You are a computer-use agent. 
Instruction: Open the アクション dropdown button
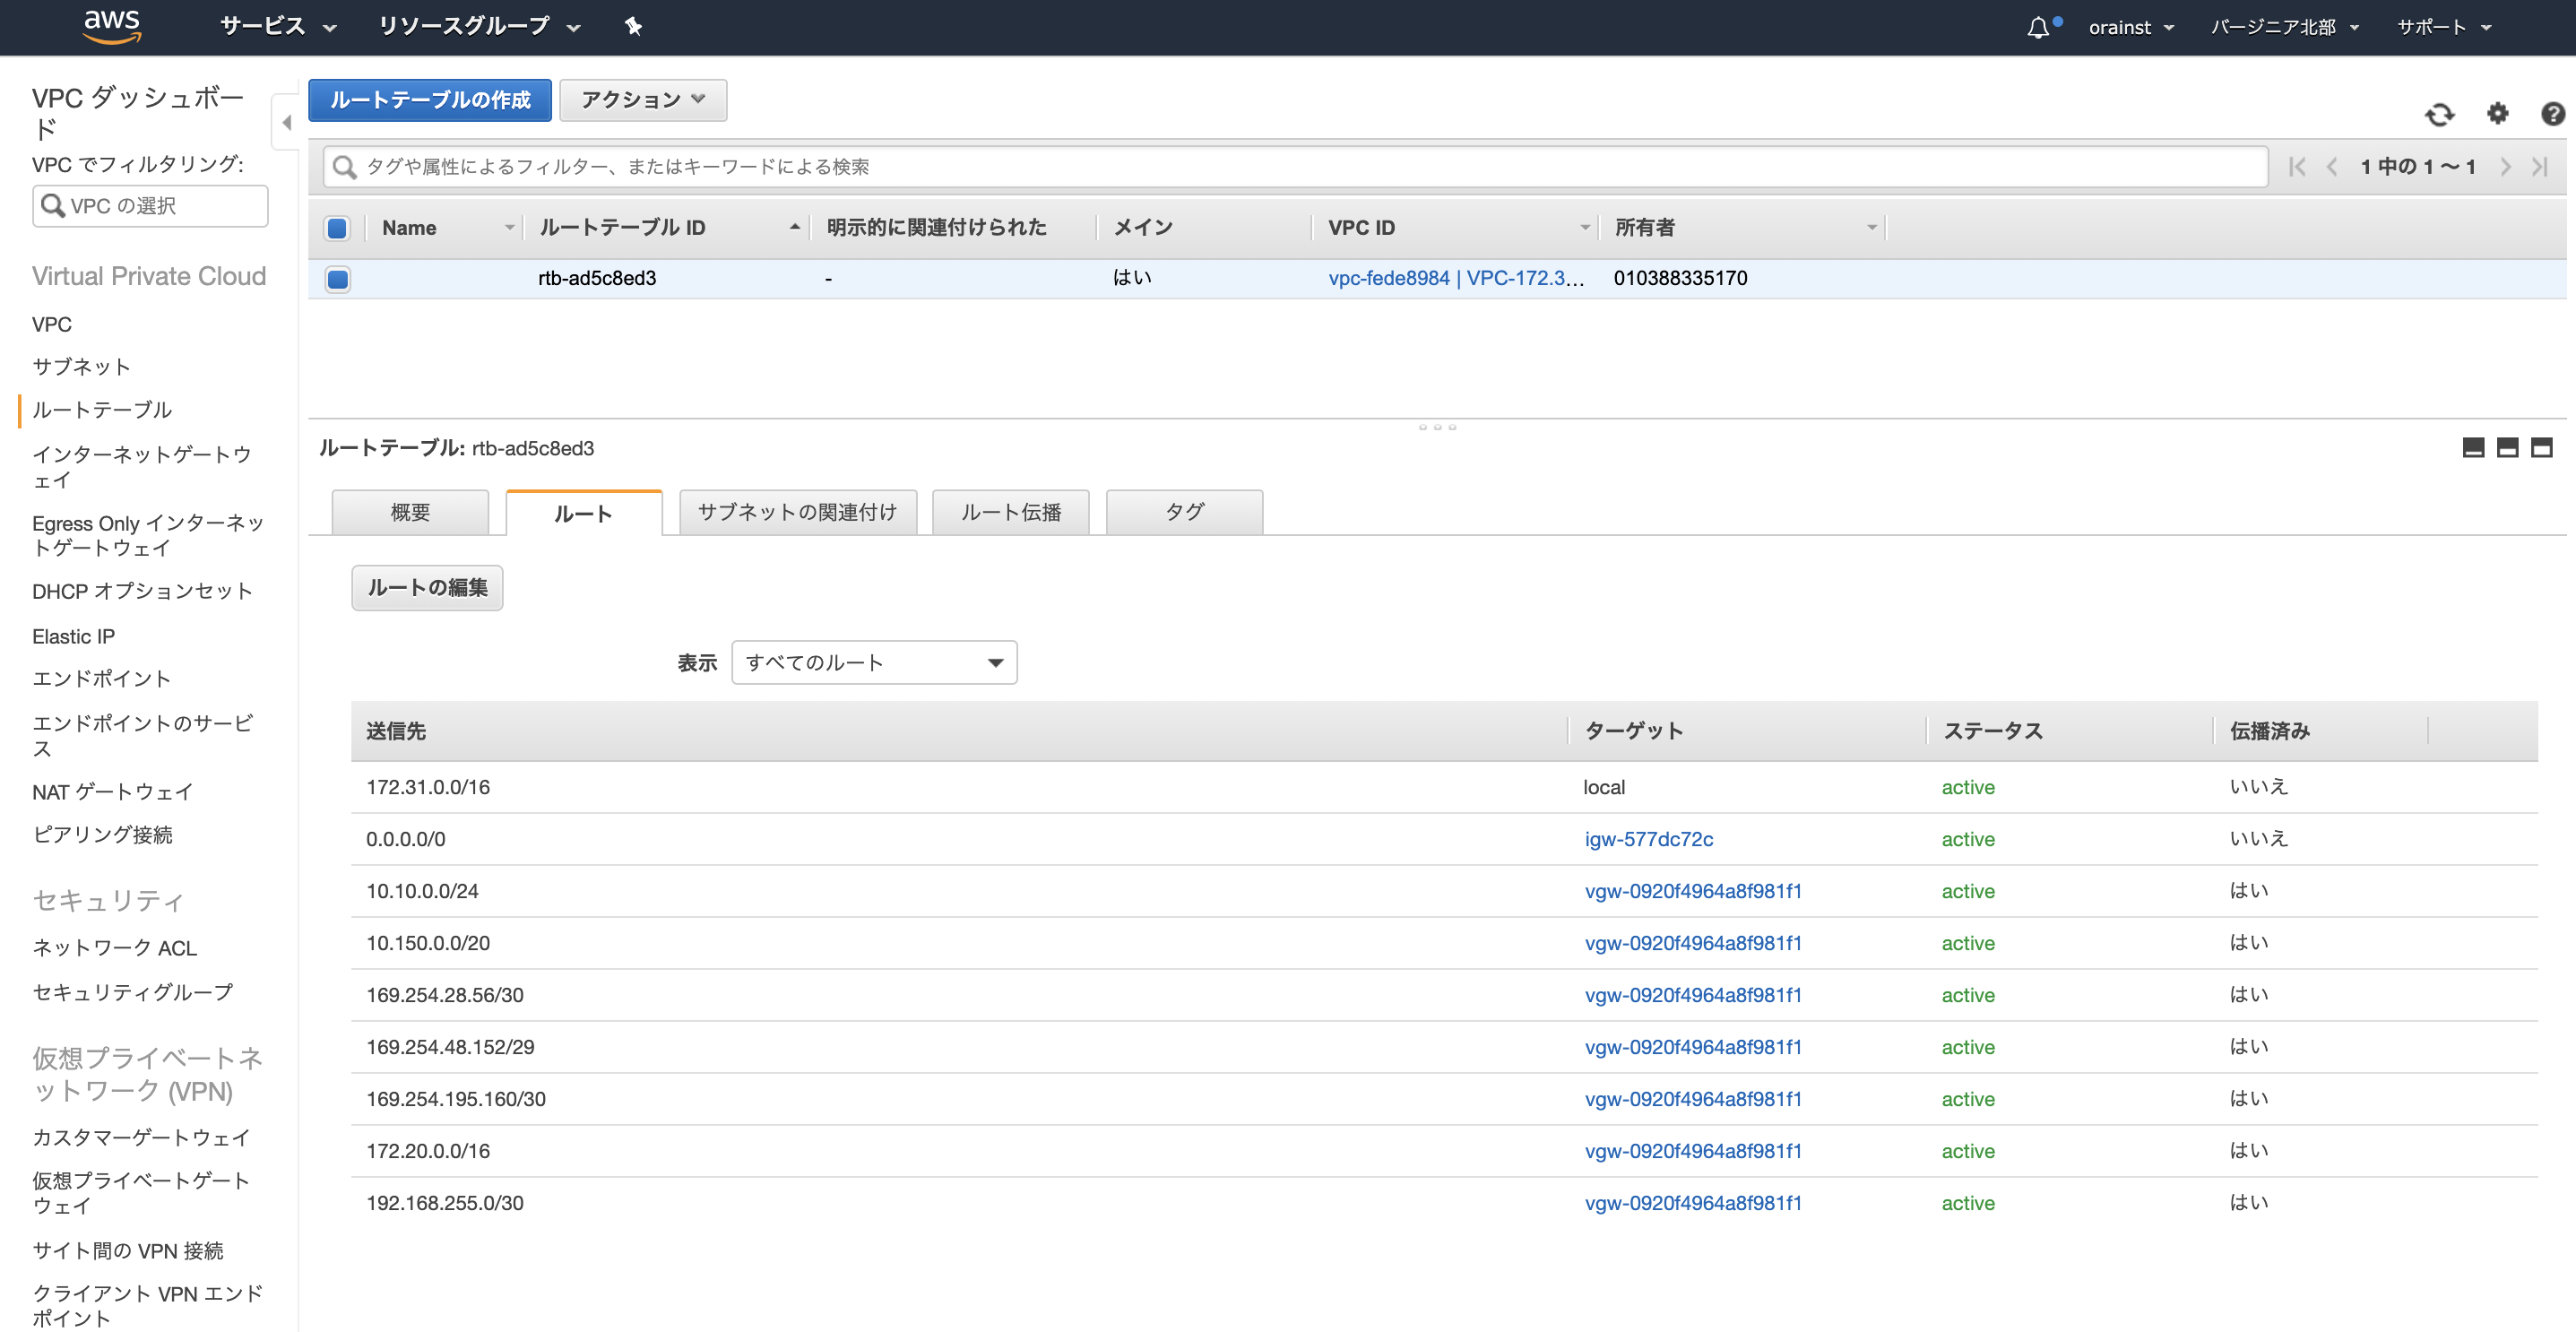coord(643,100)
